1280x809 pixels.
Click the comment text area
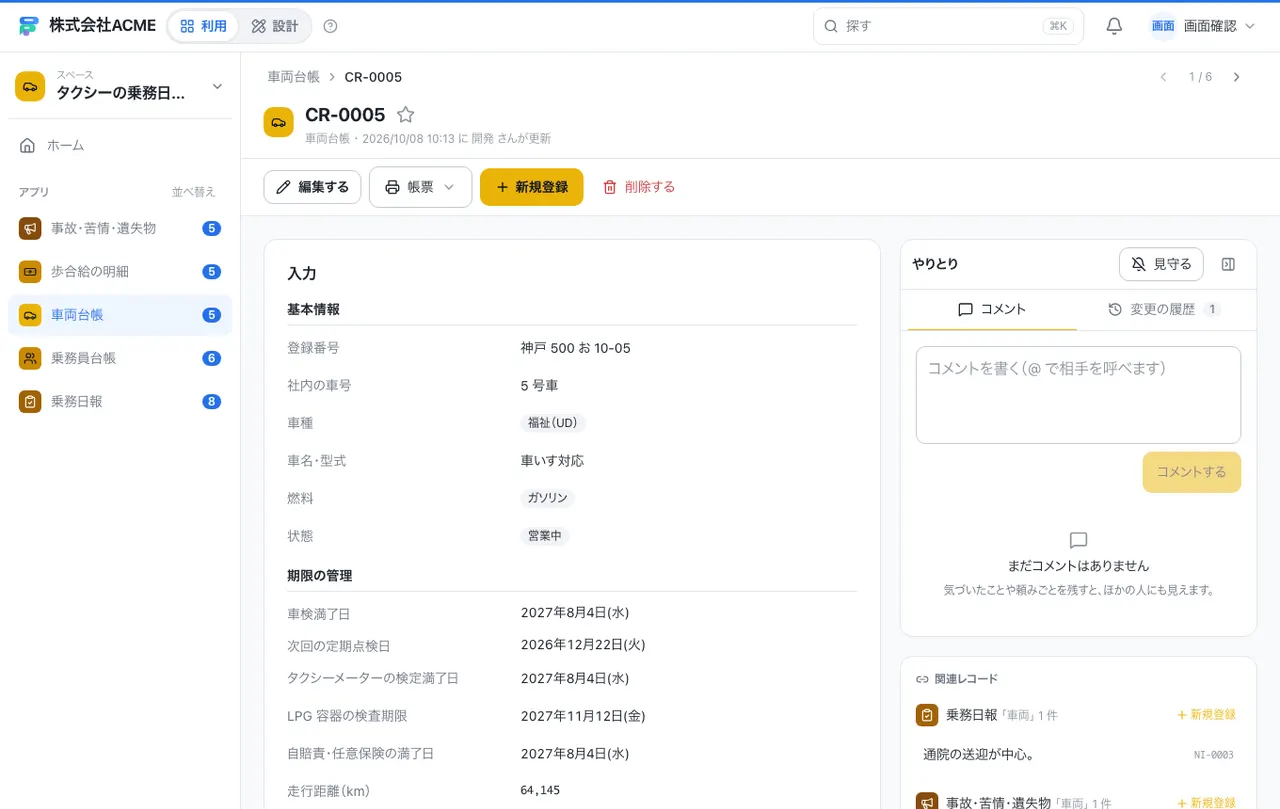pos(1078,395)
